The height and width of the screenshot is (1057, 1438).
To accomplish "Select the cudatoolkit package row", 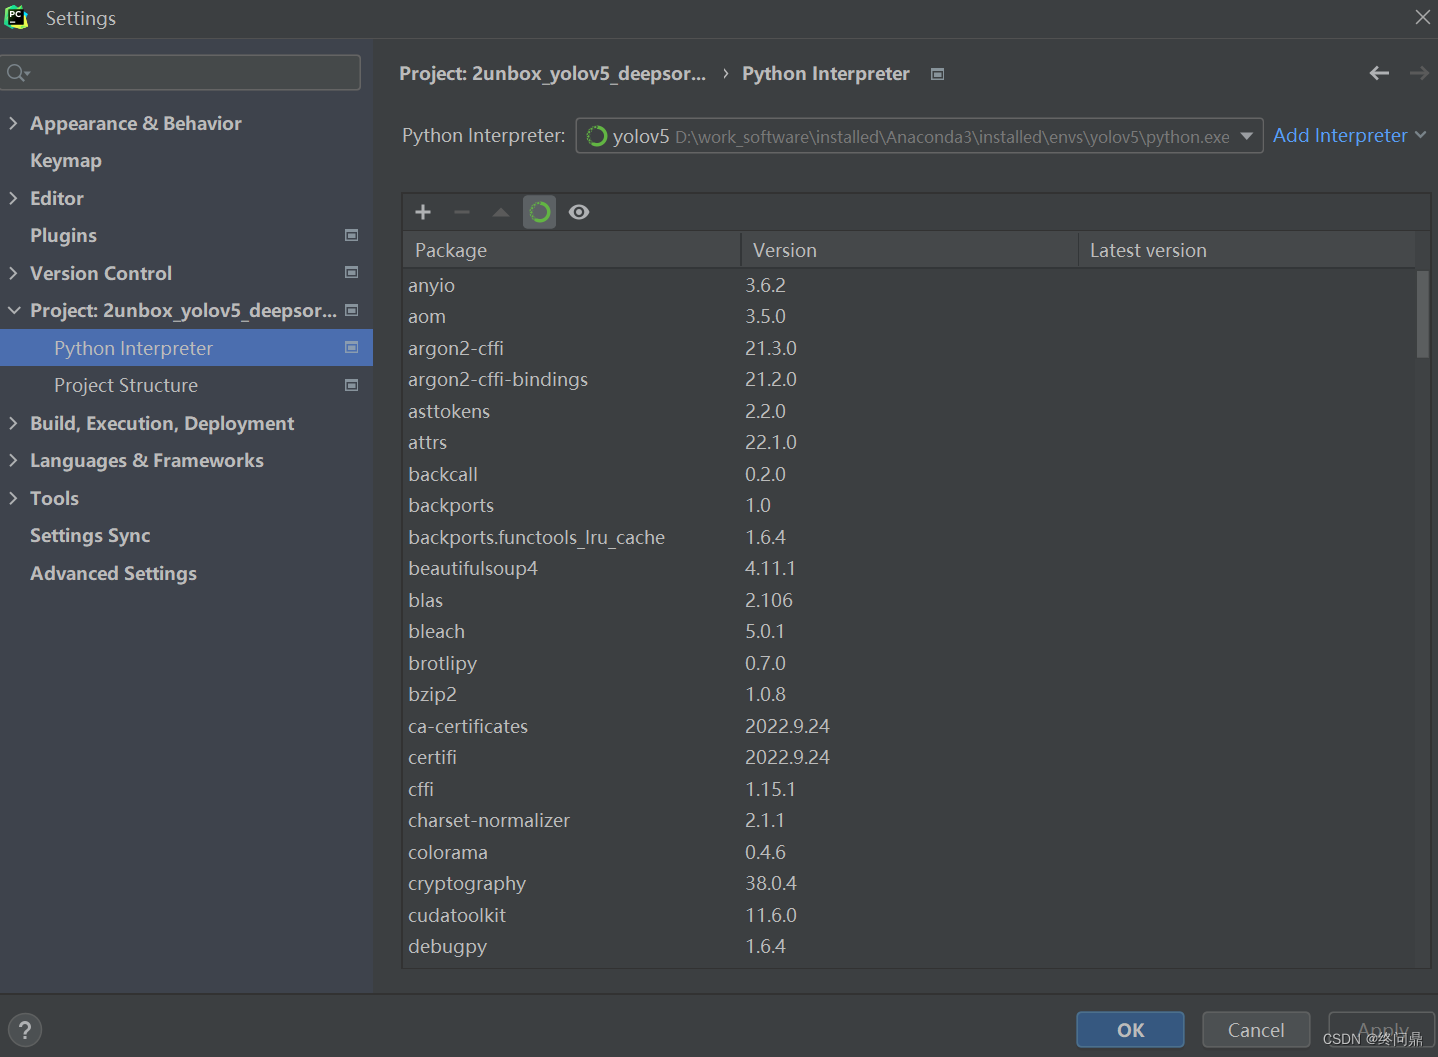I will tap(909, 915).
